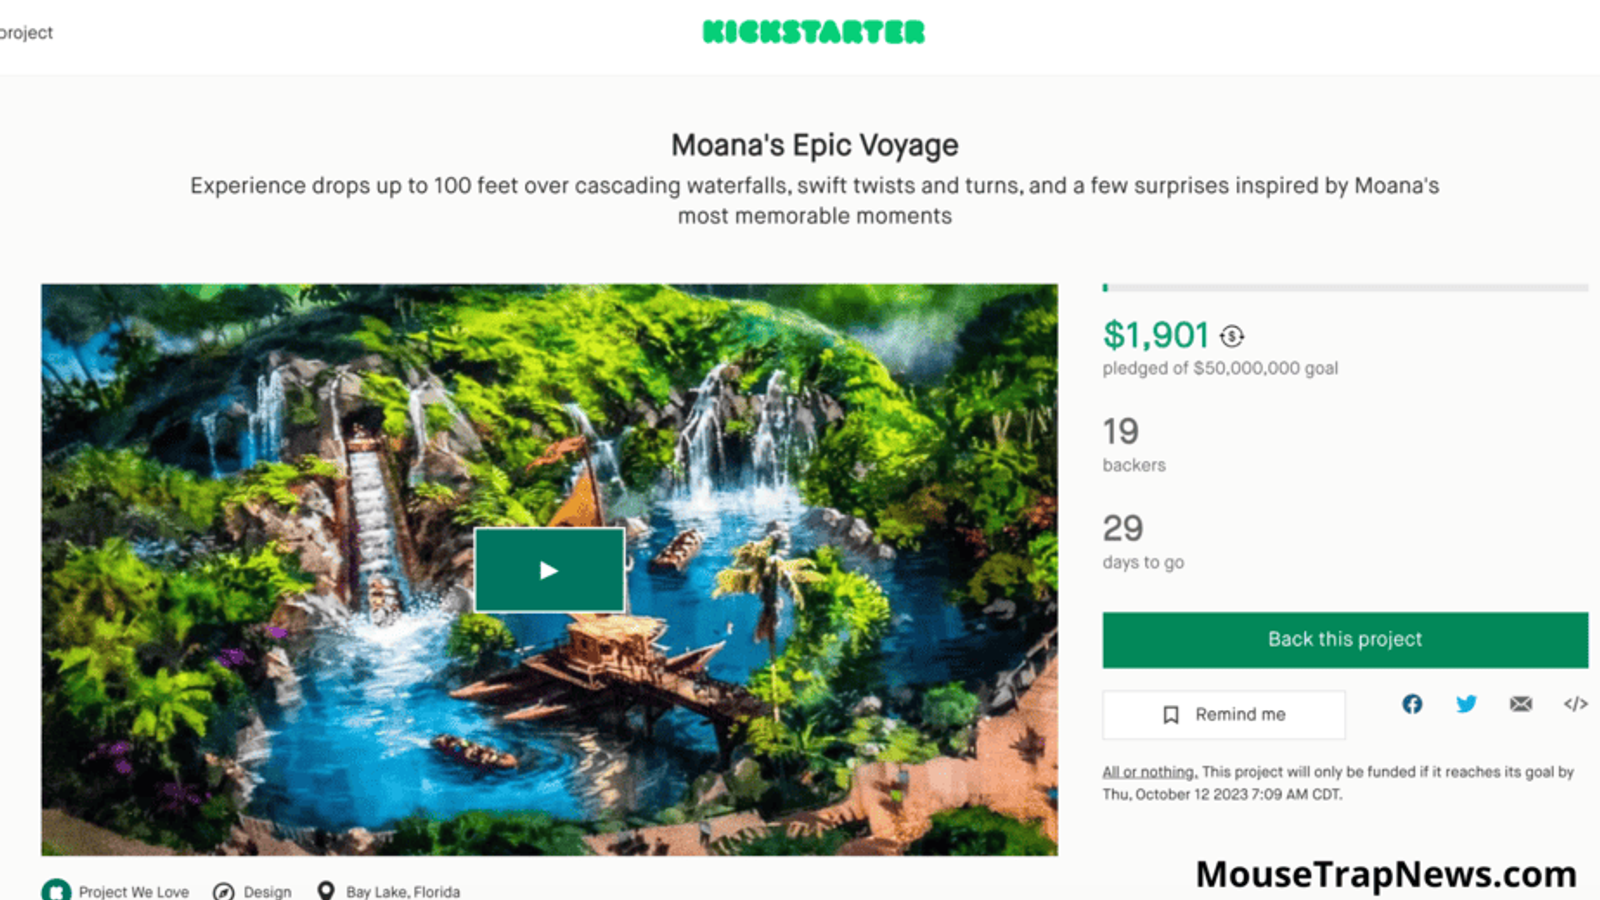This screenshot has height=900, width=1600.
Task: Click the currency conversion icon beside $1,901
Action: pyautogui.click(x=1232, y=336)
